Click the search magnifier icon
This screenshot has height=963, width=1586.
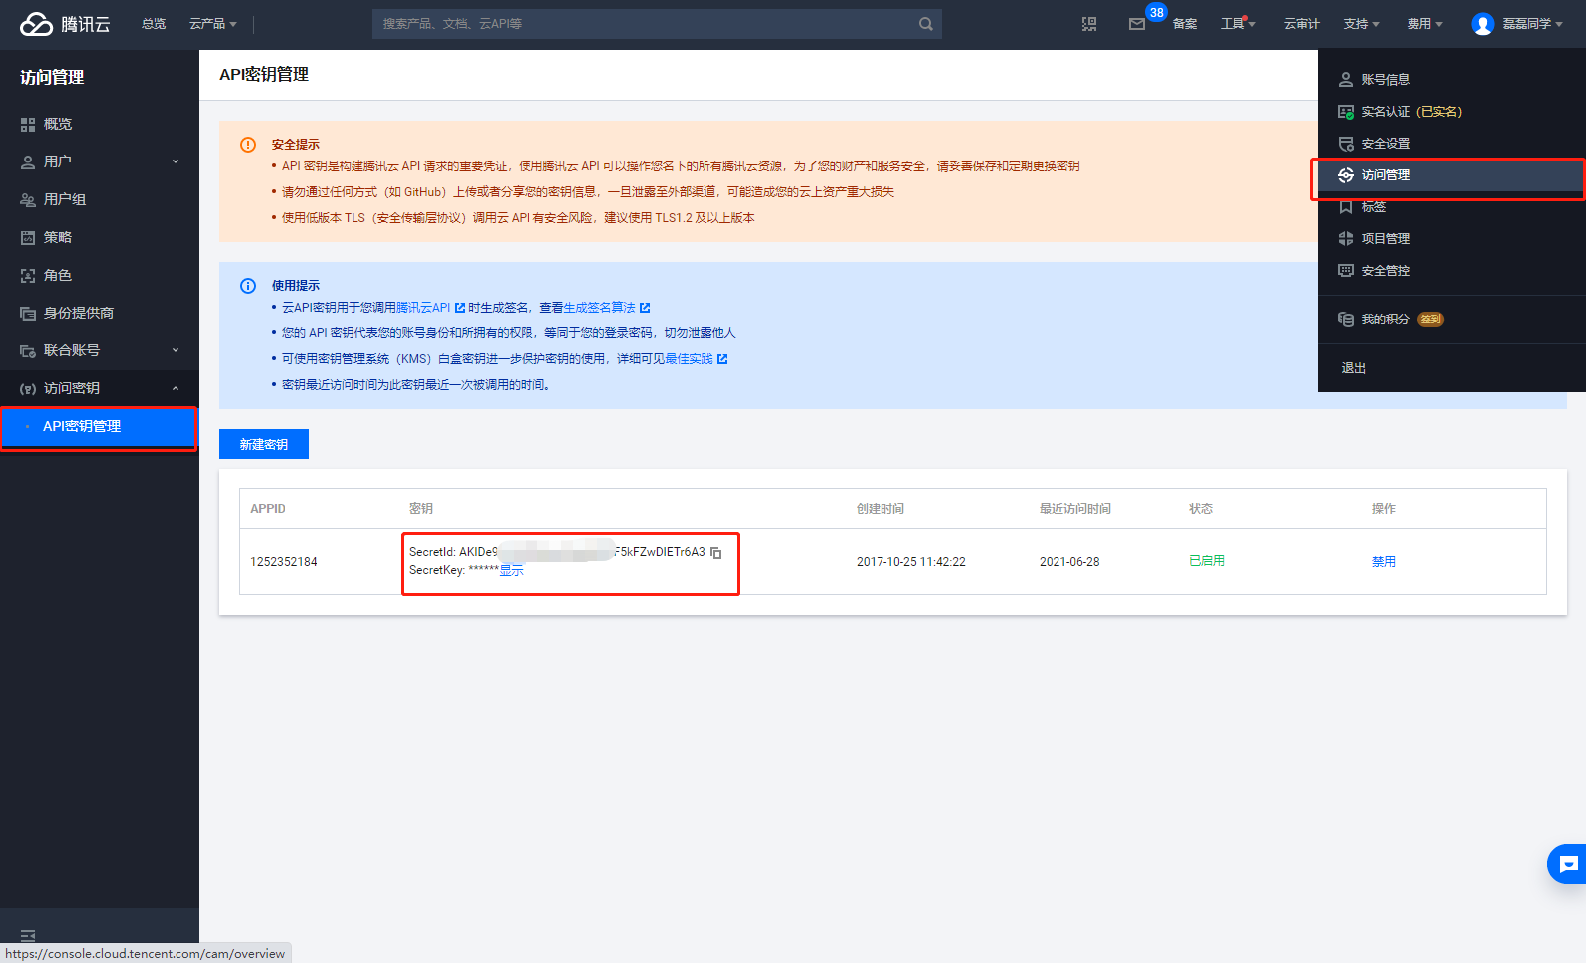[x=926, y=24]
